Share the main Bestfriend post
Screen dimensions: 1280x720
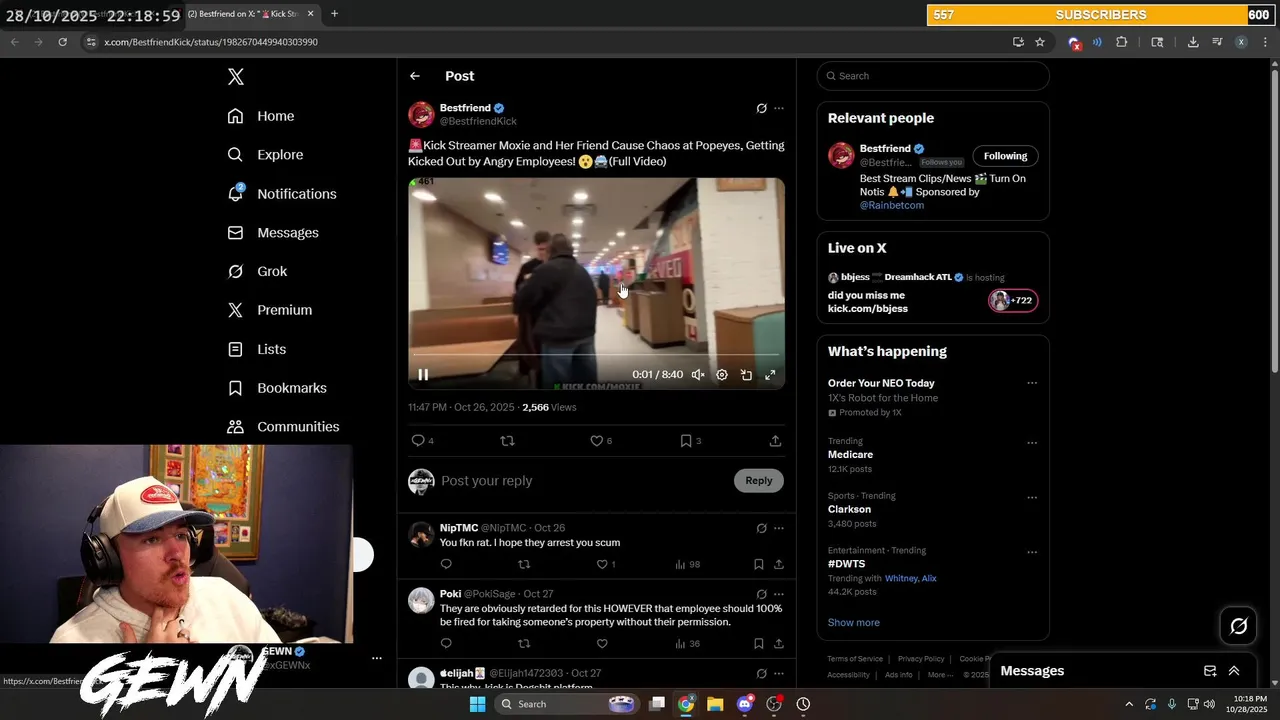775,441
